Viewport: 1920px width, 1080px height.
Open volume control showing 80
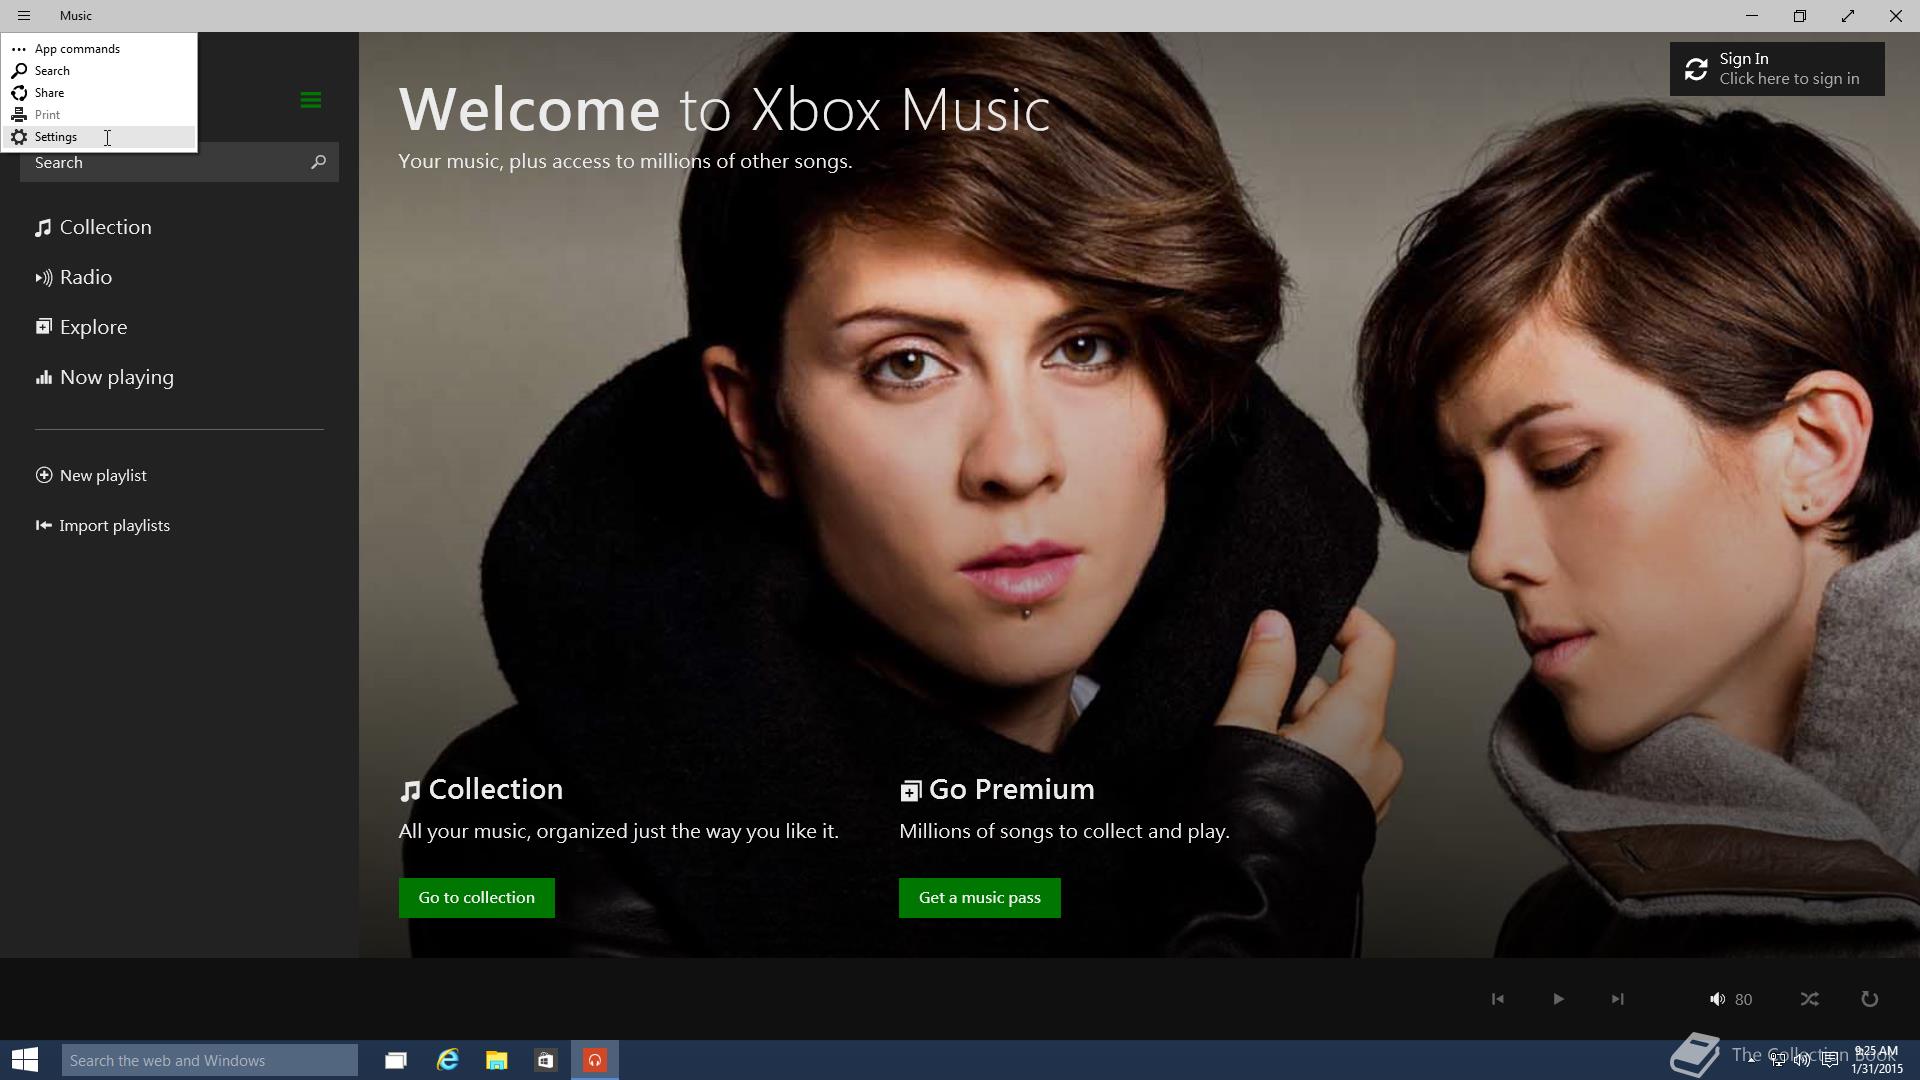coord(1731,999)
